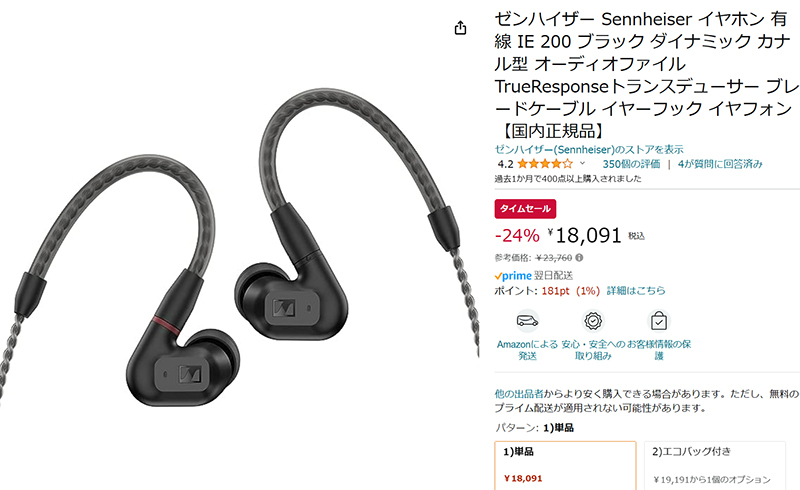
Task: Click the お客様情報の保護 link text
Action: pyautogui.click(x=659, y=350)
